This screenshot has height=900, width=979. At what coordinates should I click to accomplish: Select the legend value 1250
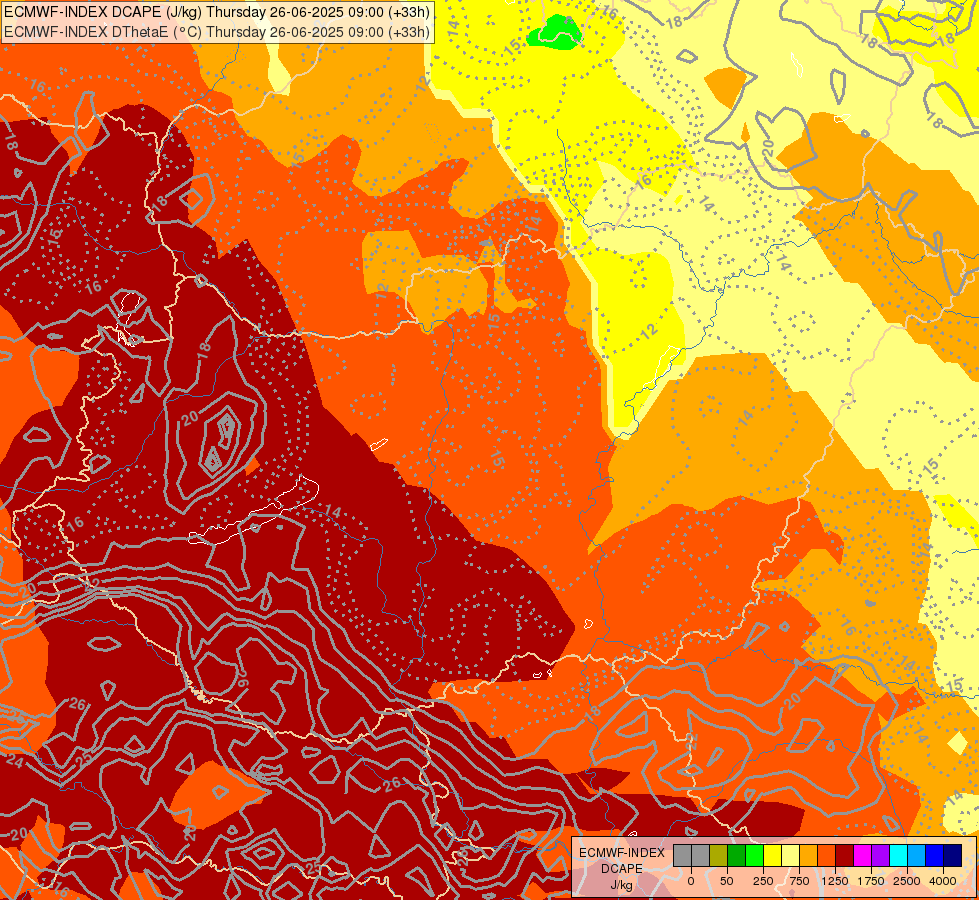click(x=835, y=881)
